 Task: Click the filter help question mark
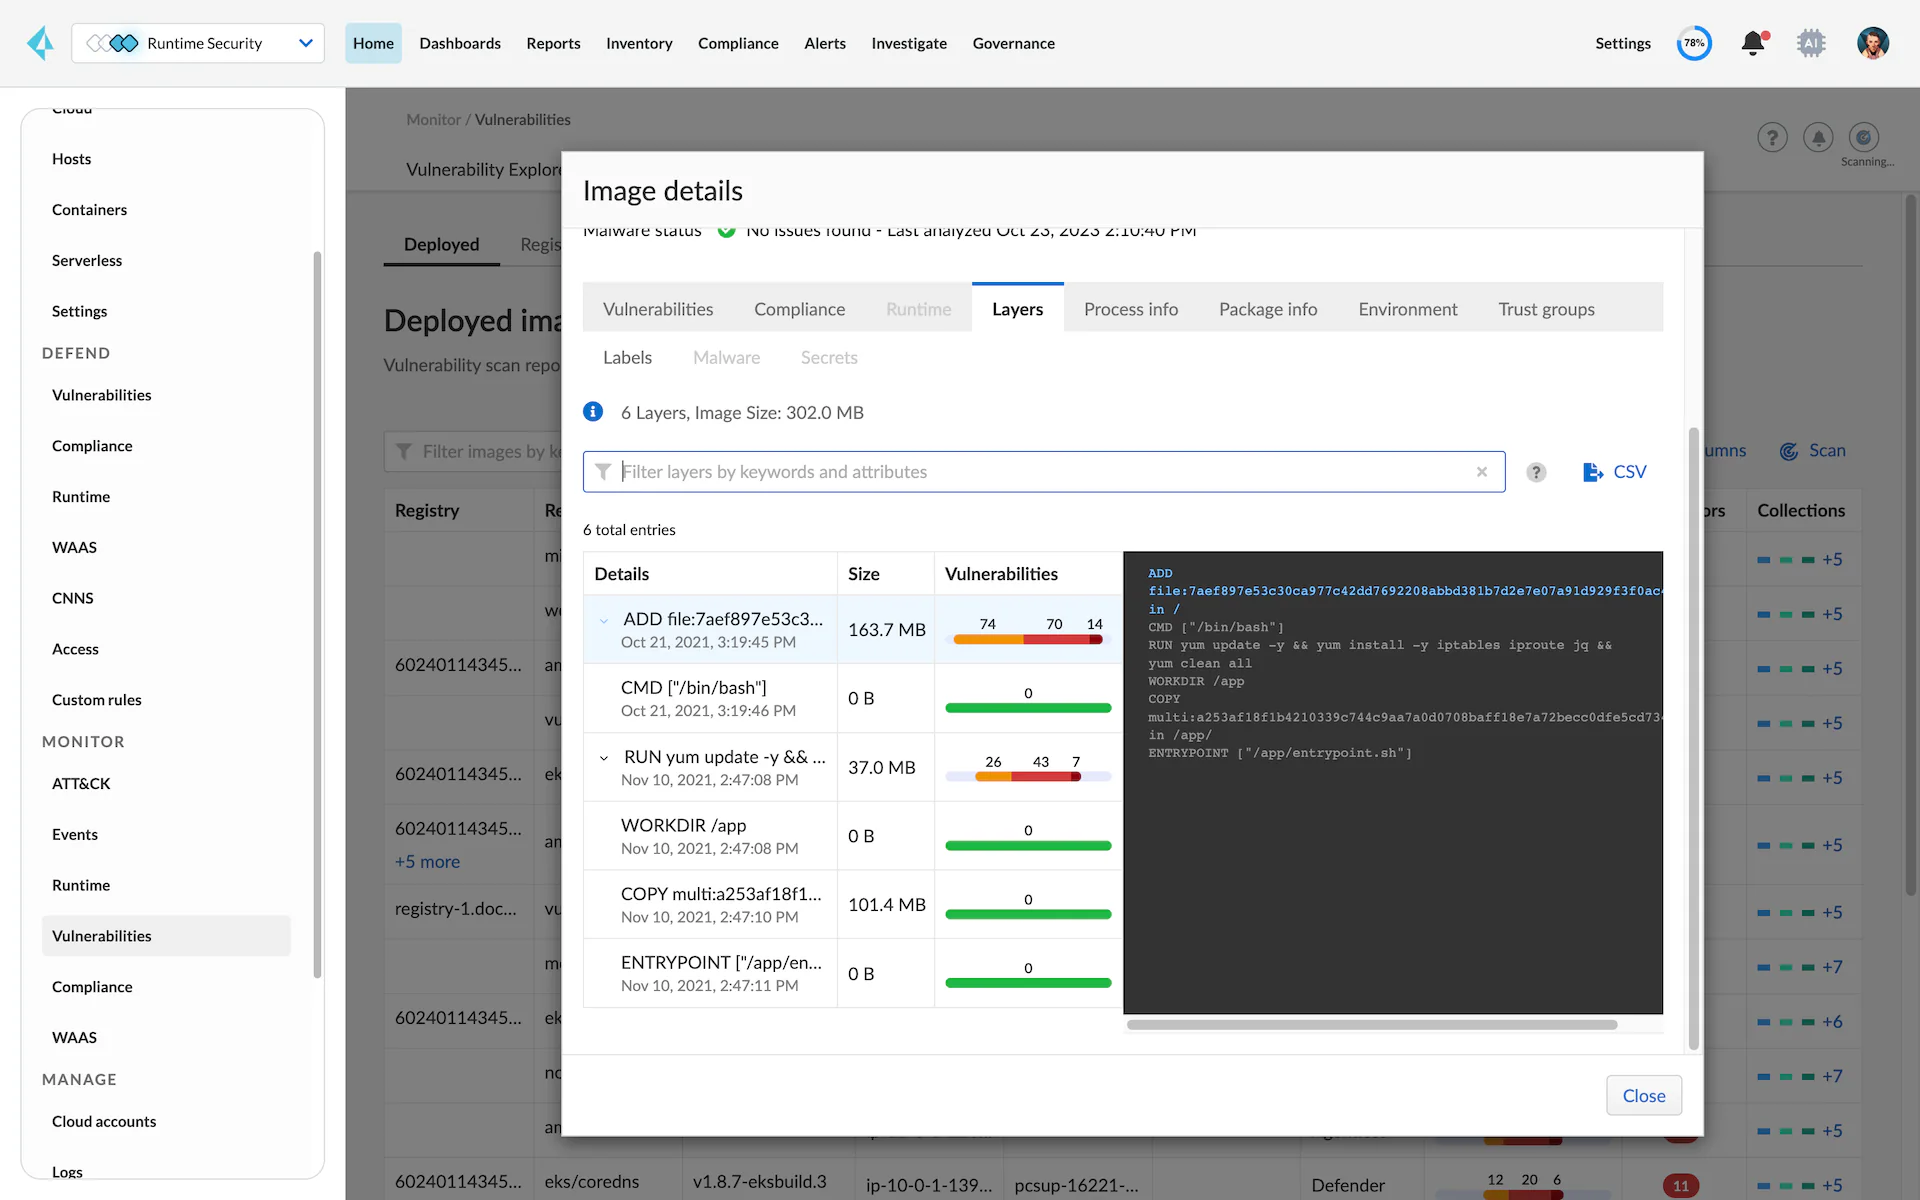point(1536,472)
